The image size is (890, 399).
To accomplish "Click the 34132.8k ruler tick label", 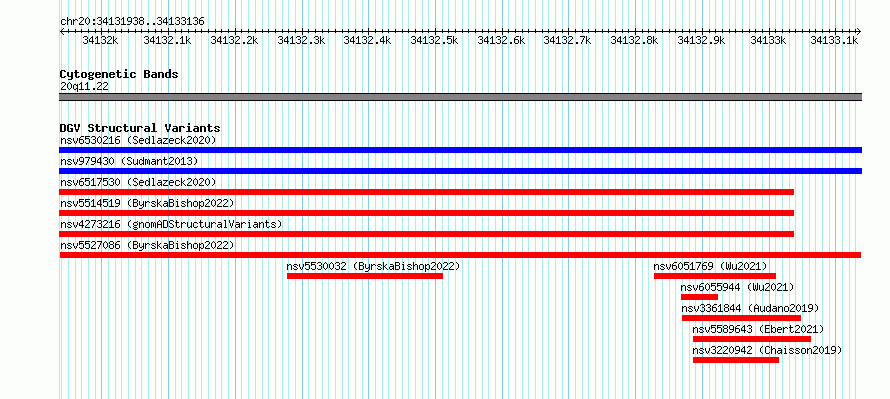I will click(x=634, y=40).
